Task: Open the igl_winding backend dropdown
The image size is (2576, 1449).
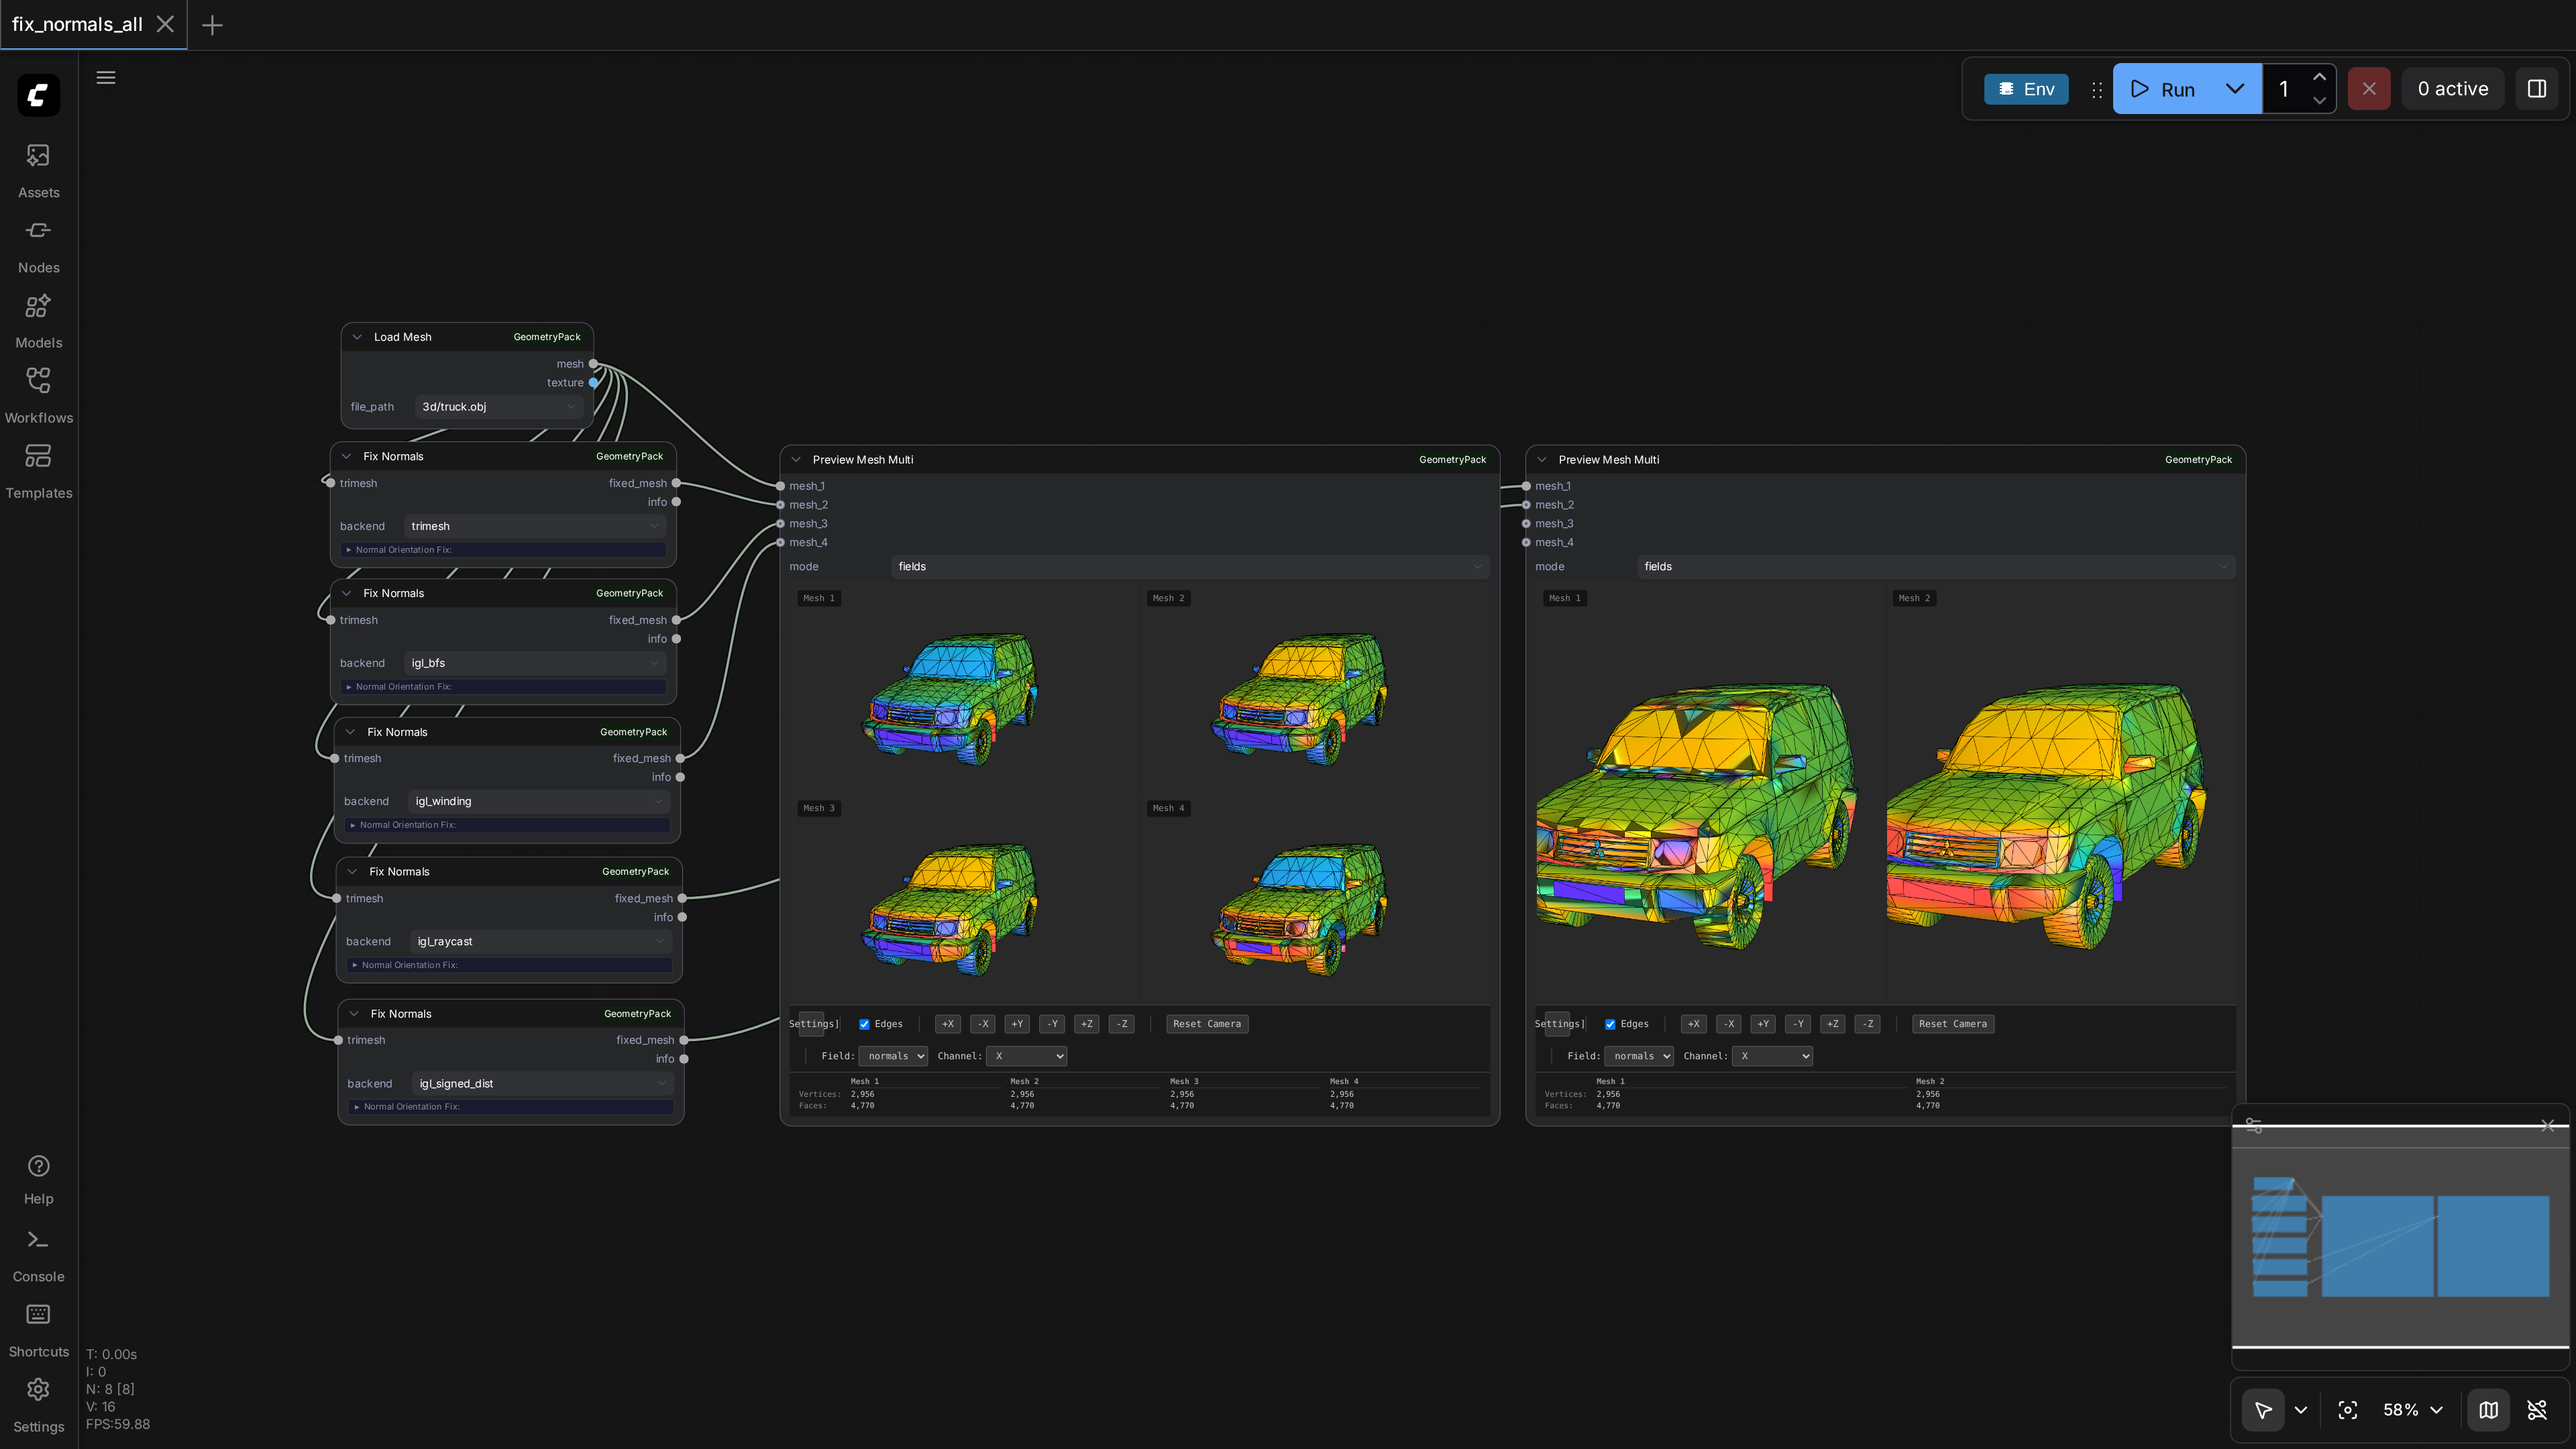Action: tap(539, 801)
